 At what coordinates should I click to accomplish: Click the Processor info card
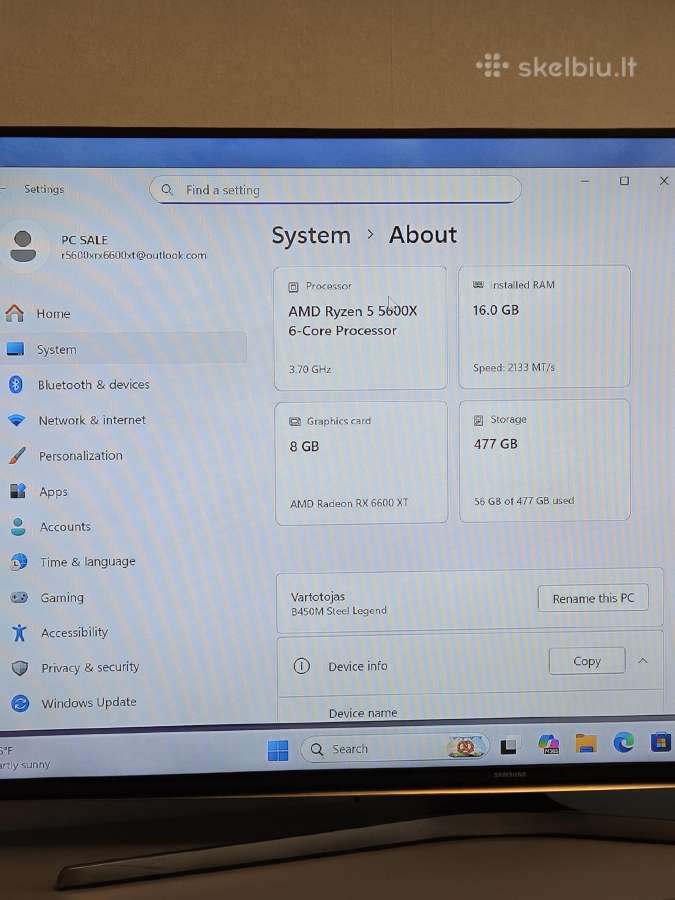(x=360, y=328)
